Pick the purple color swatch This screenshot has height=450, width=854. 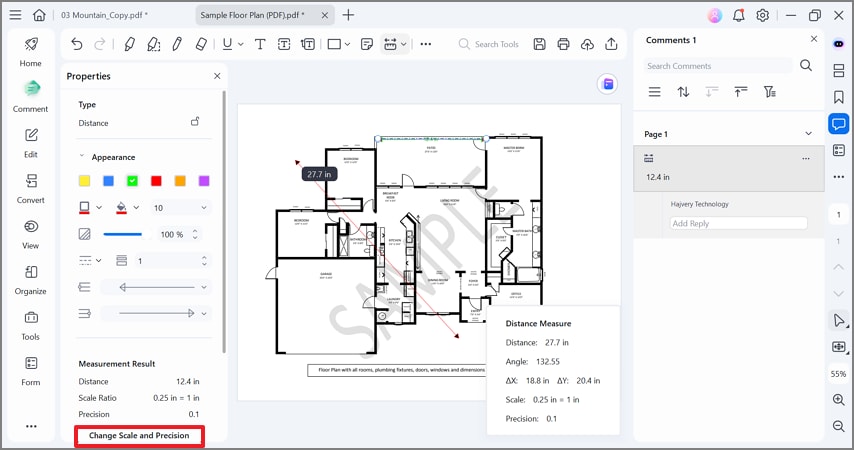[x=204, y=180]
